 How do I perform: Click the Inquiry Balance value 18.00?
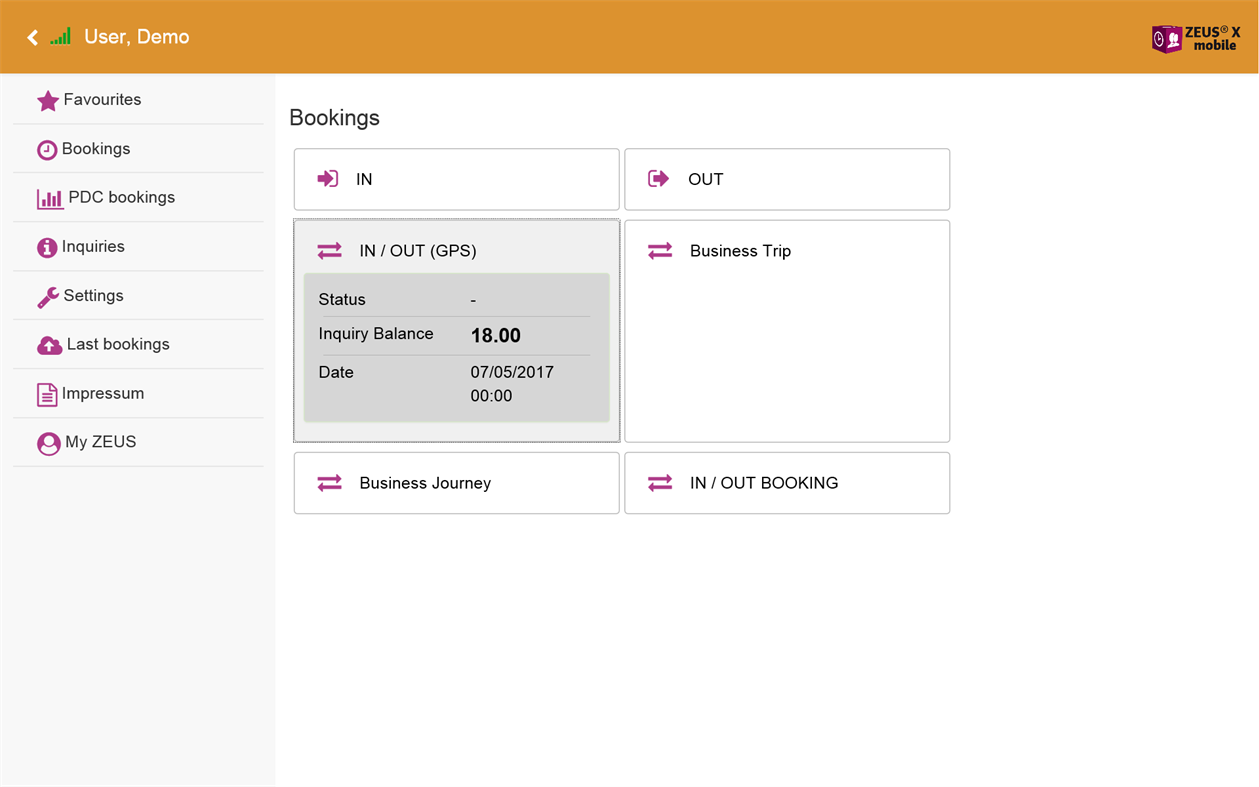pos(496,336)
